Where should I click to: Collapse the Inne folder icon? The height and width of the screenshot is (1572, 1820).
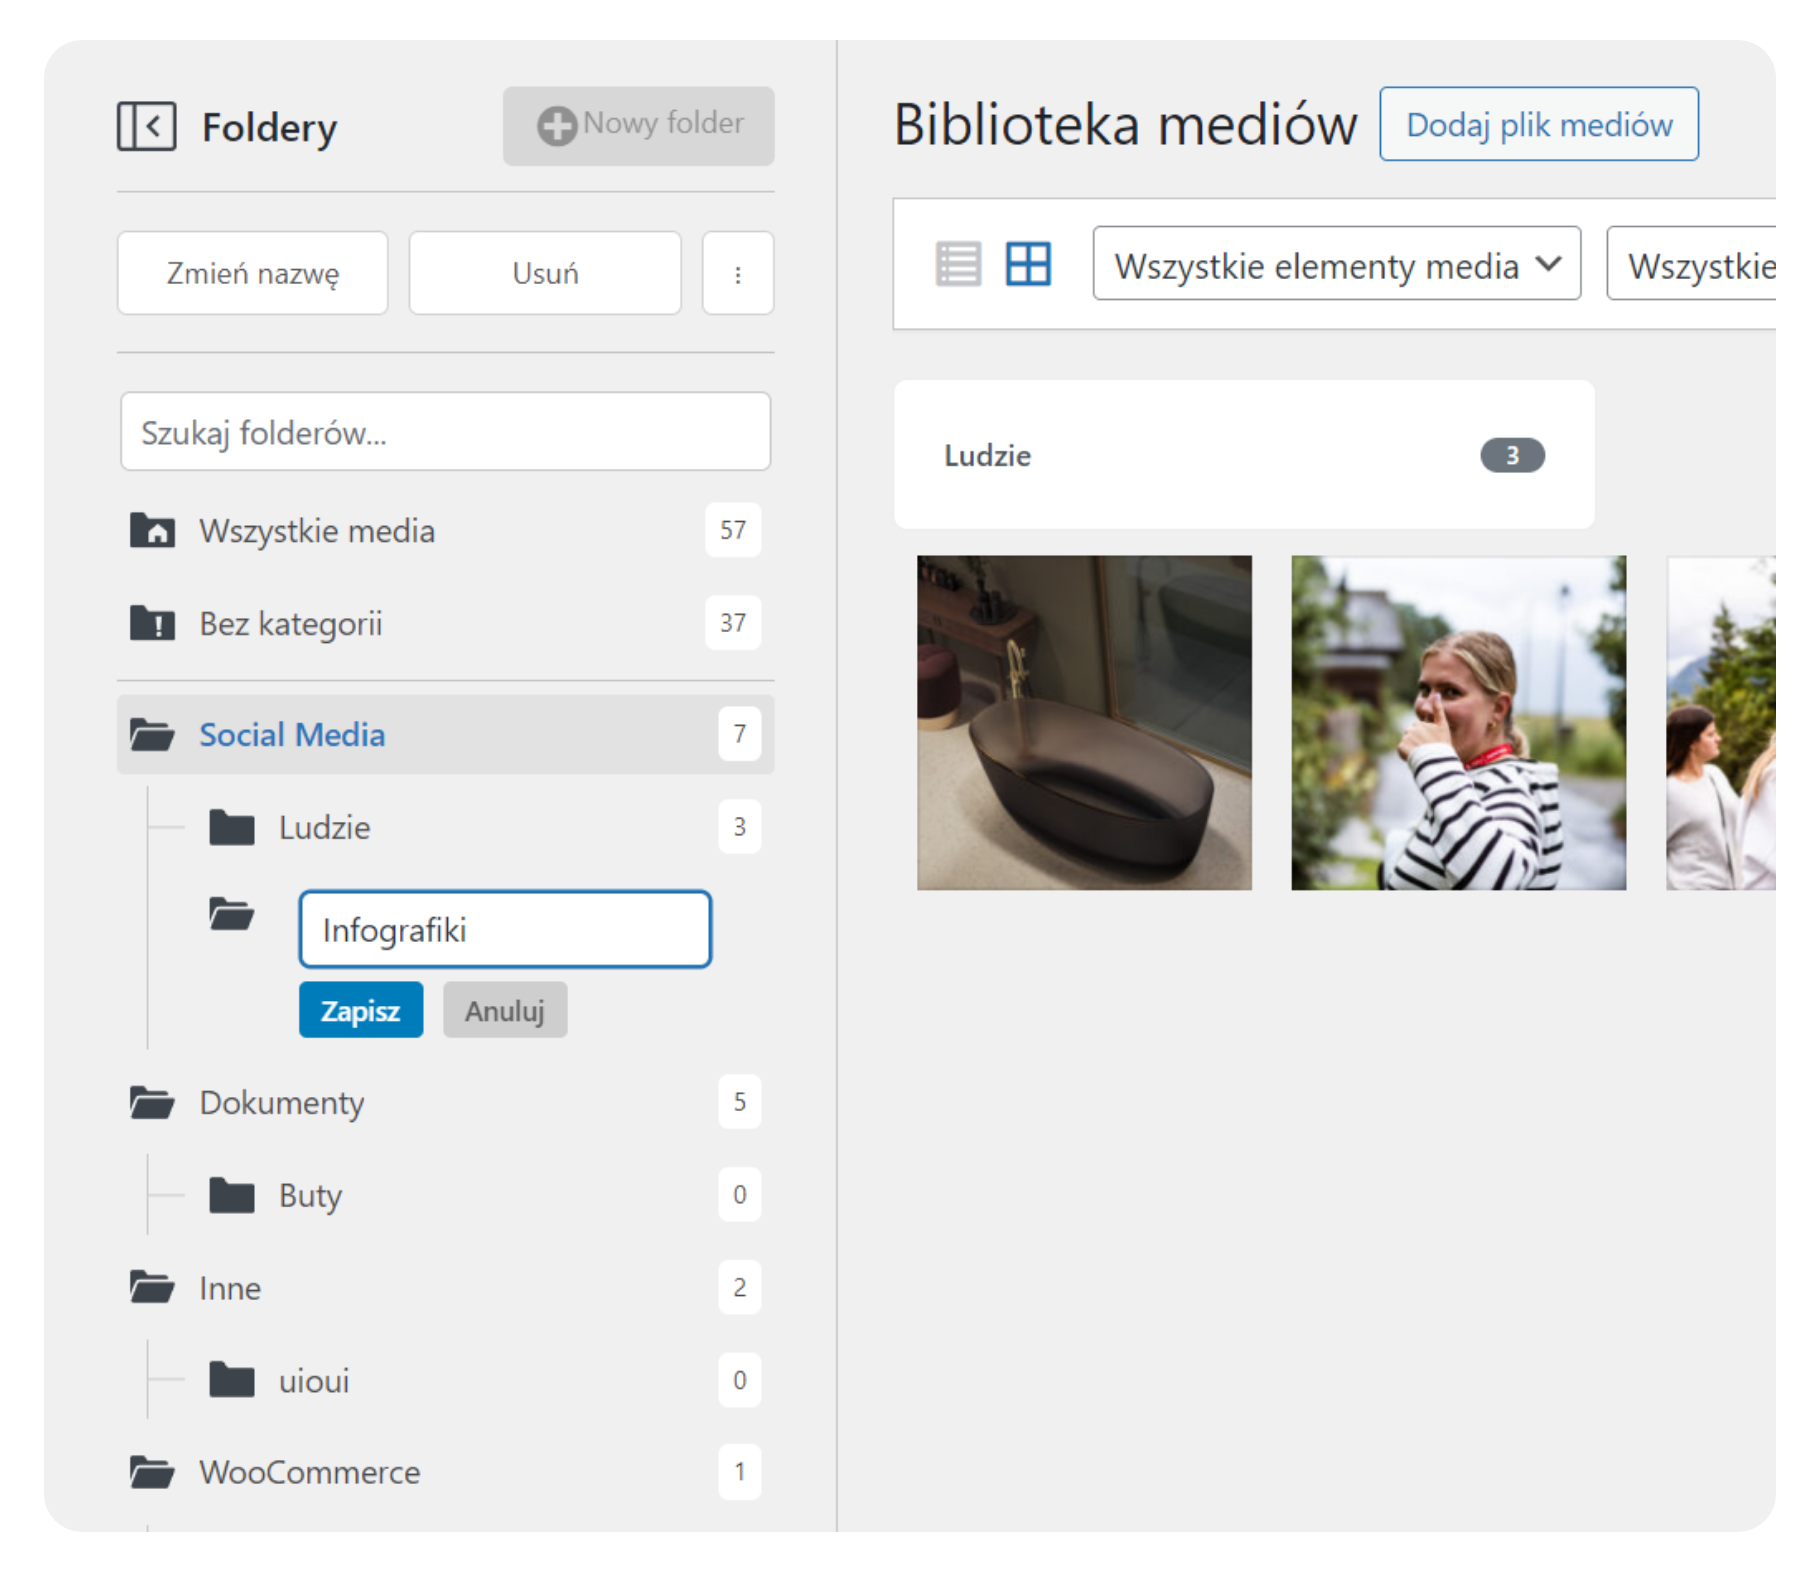point(152,1287)
